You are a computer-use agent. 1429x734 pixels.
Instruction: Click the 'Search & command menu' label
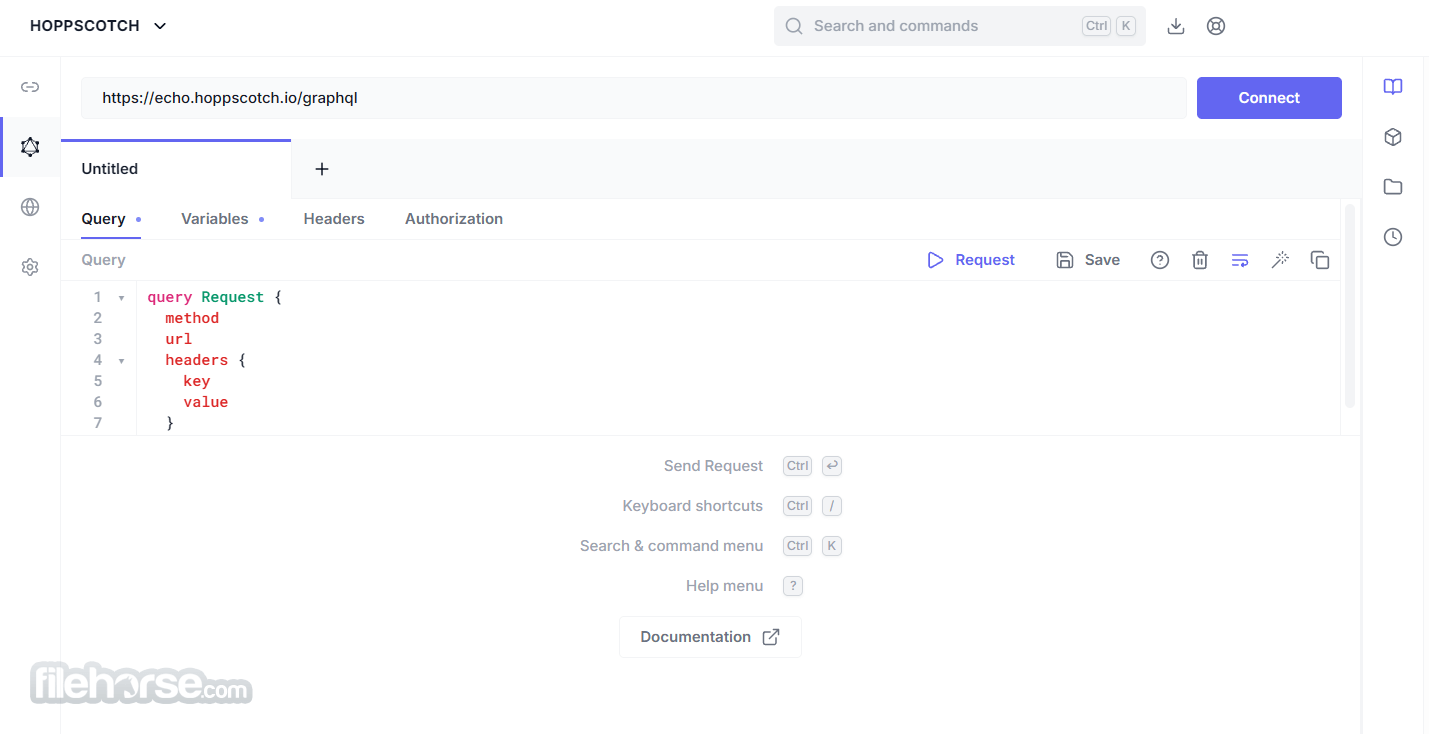(672, 546)
